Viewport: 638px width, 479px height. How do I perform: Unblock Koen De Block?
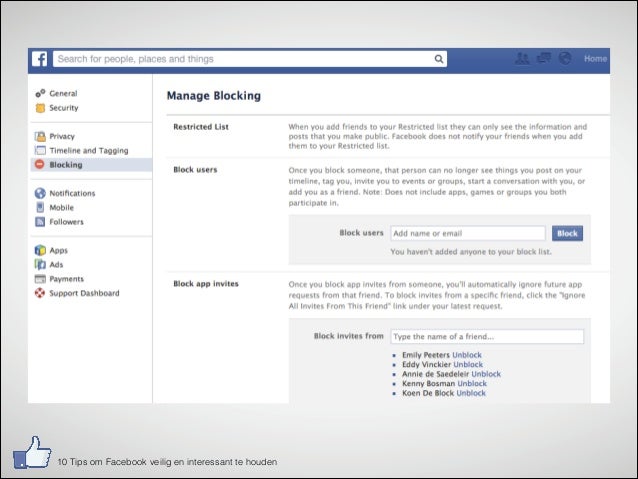coord(471,393)
